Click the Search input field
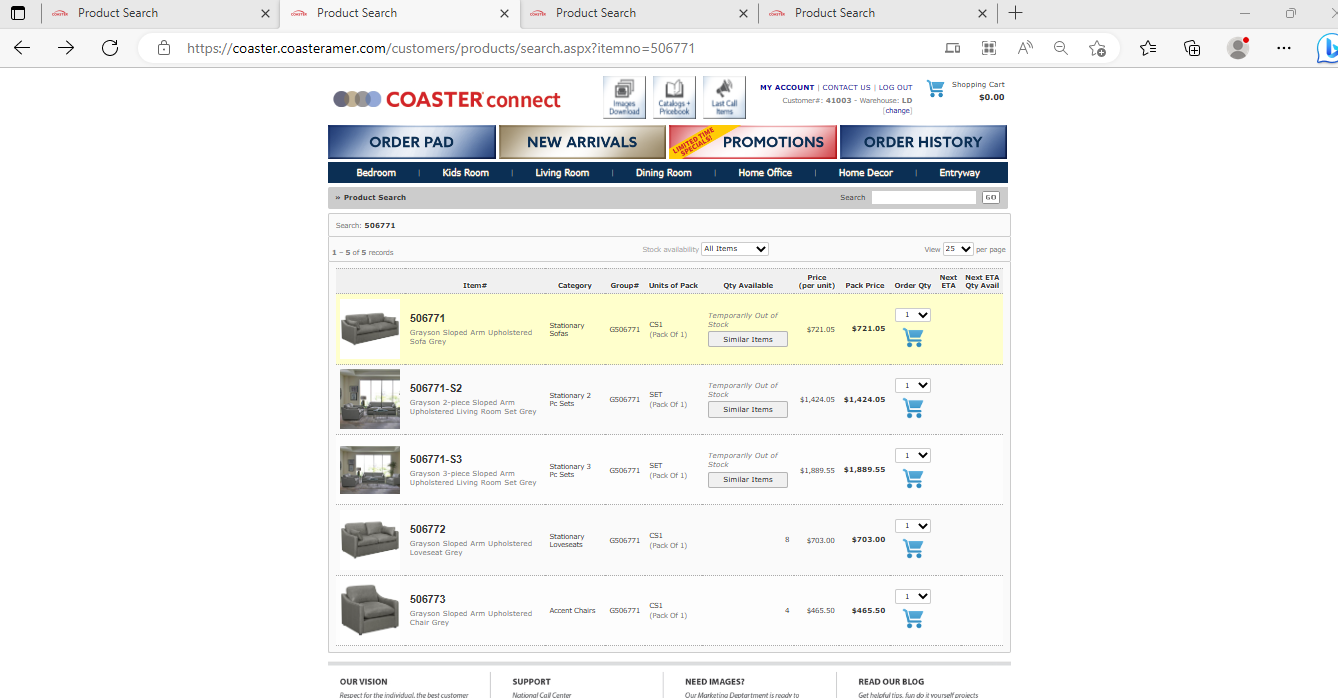 [x=924, y=197]
